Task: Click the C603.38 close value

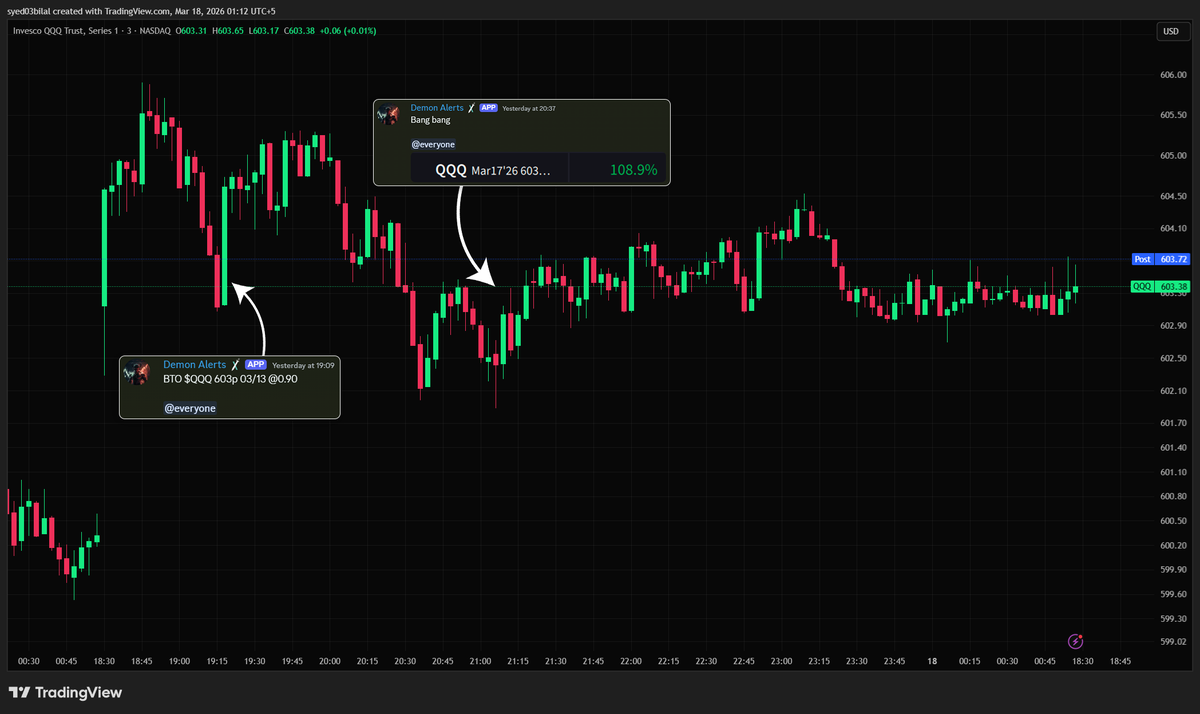Action: (x=299, y=30)
